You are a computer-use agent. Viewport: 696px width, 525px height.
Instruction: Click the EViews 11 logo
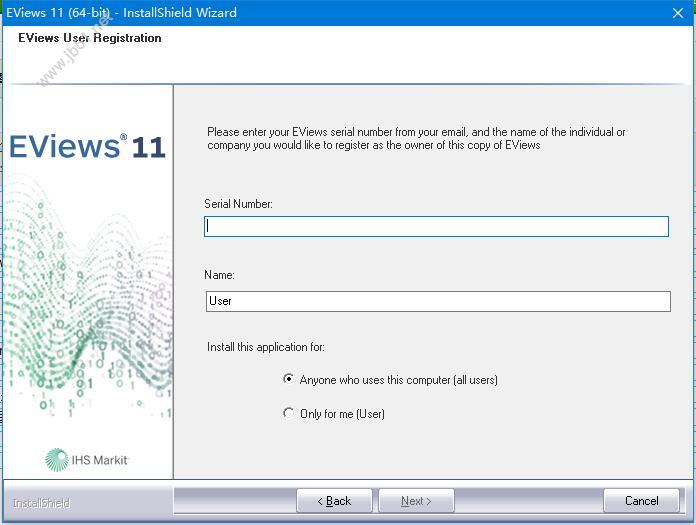coord(87,146)
